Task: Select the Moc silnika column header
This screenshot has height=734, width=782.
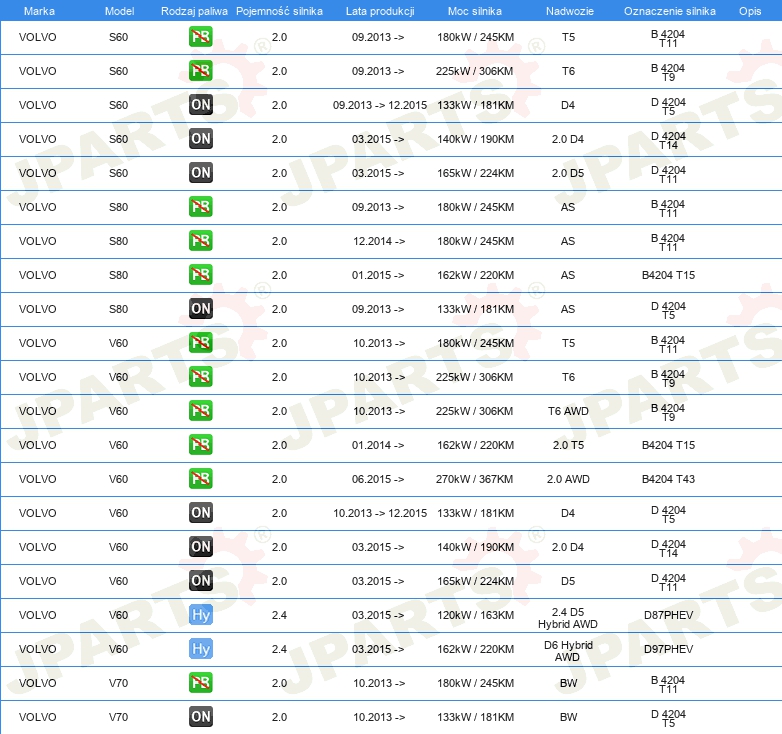Action: pyautogui.click(x=475, y=10)
